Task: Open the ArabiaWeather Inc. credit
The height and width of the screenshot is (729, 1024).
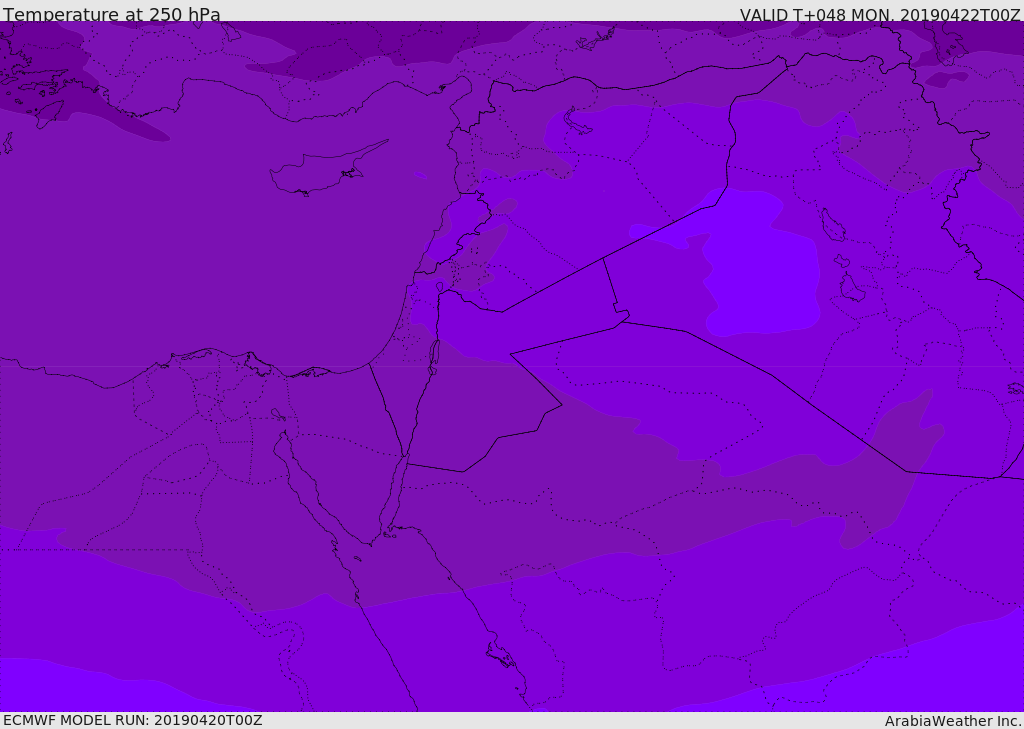Action: click(953, 721)
